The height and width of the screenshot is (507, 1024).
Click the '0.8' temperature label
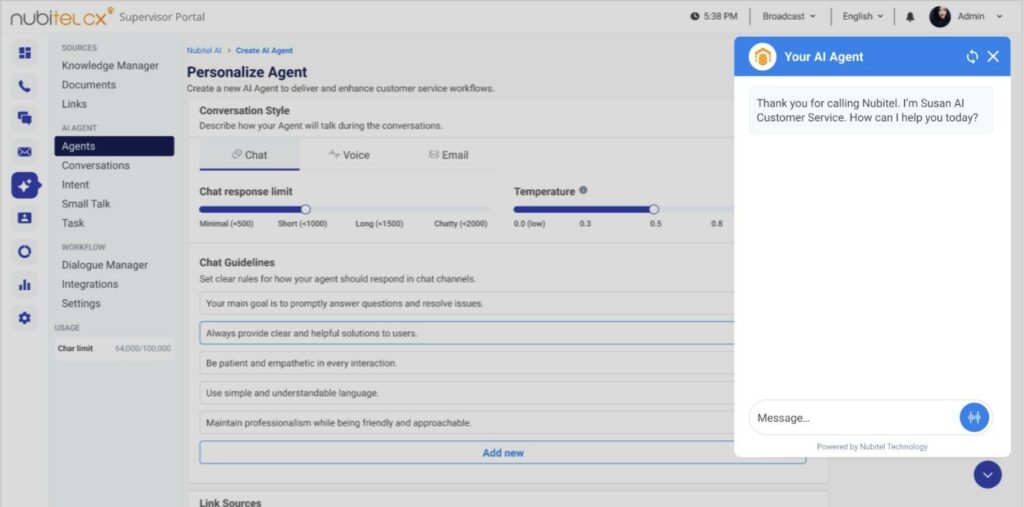[x=717, y=223]
